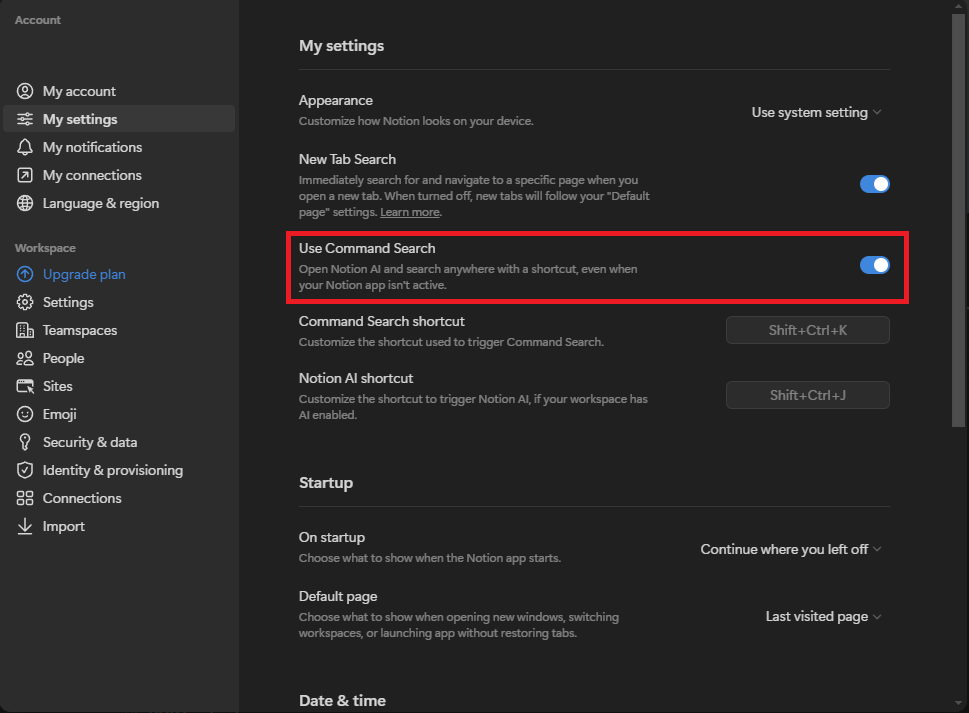This screenshot has width=969, height=713.
Task: Click the Identity & provisioning shield icon
Action: click(25, 470)
